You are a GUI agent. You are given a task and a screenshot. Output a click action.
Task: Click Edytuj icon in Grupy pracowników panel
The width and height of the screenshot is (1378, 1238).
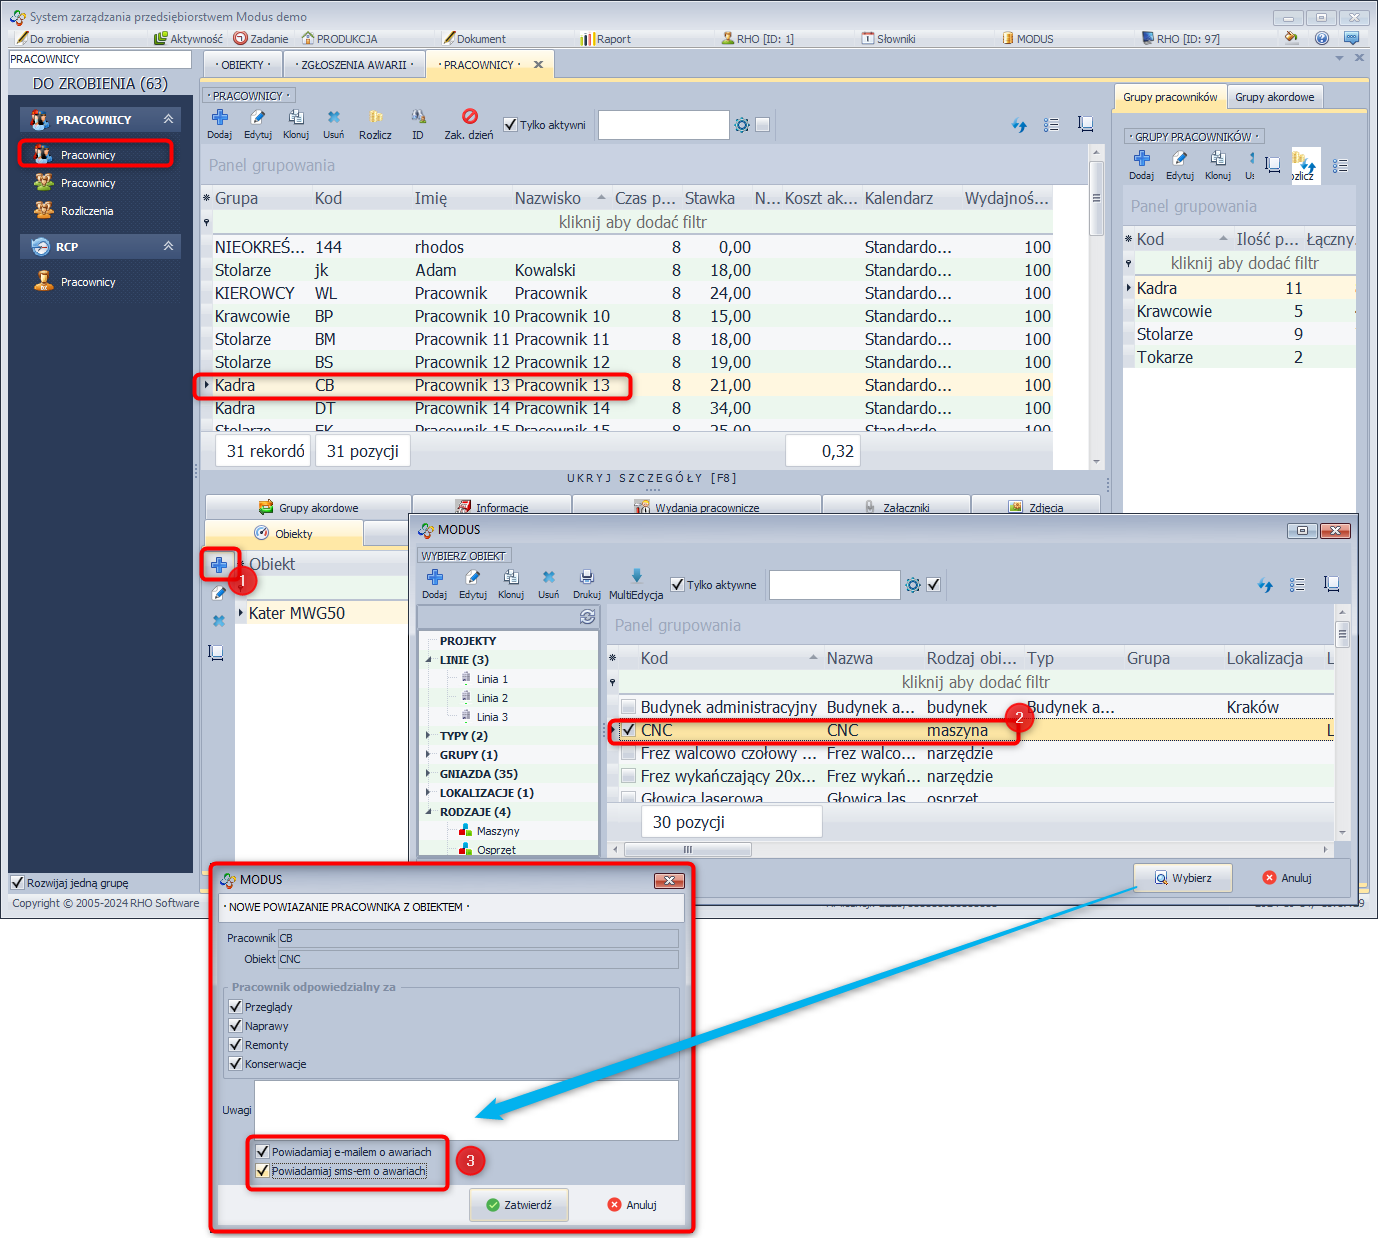[x=1180, y=159]
